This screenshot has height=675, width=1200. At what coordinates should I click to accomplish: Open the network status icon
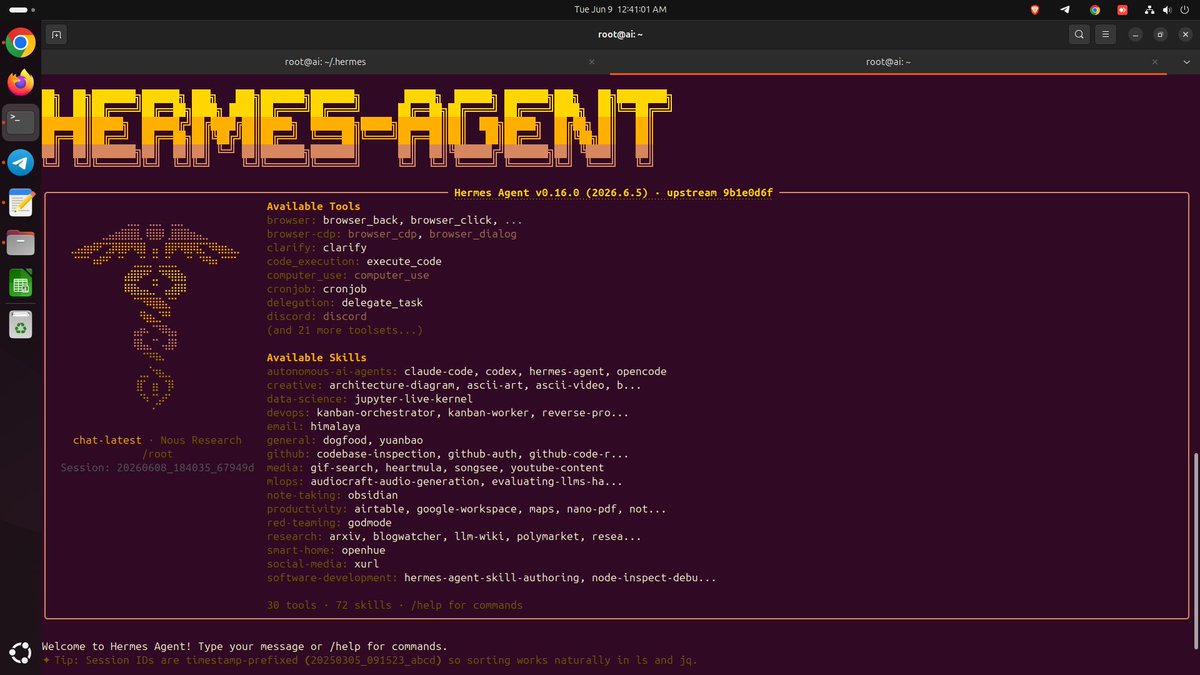(1151, 9)
